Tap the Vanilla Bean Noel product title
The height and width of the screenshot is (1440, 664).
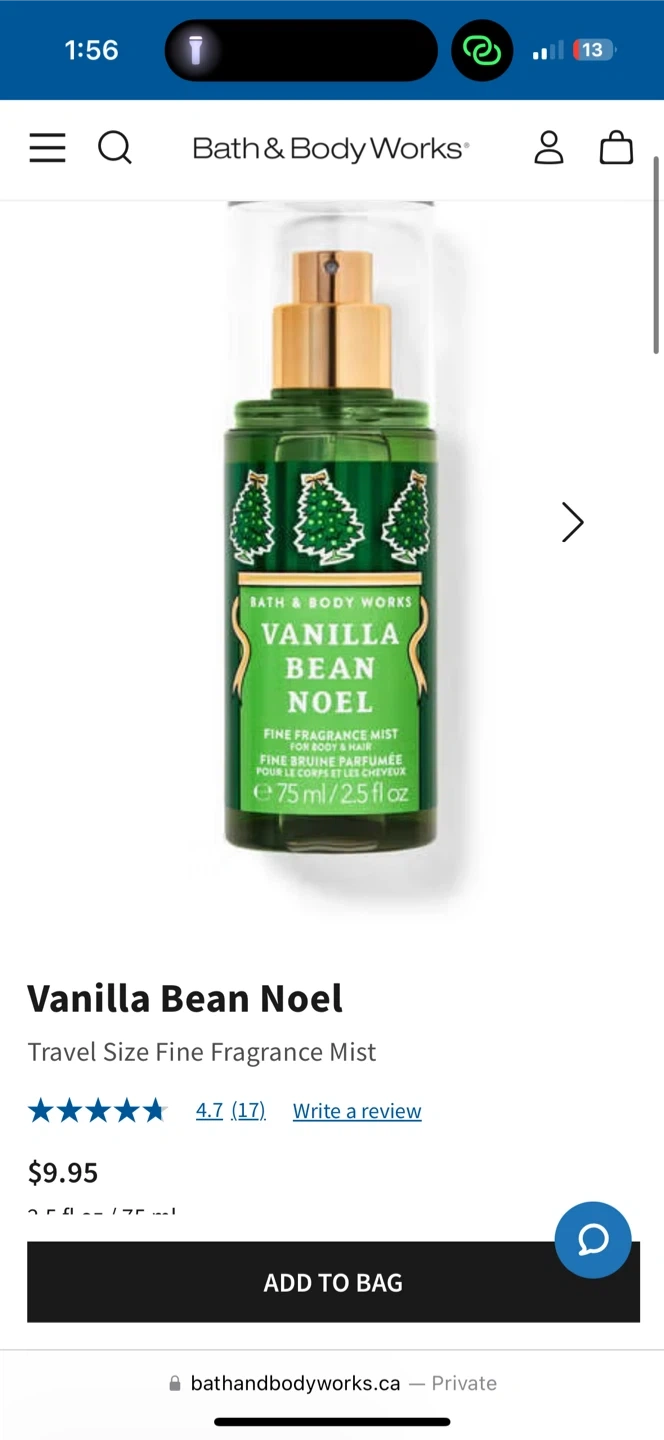pos(185,998)
